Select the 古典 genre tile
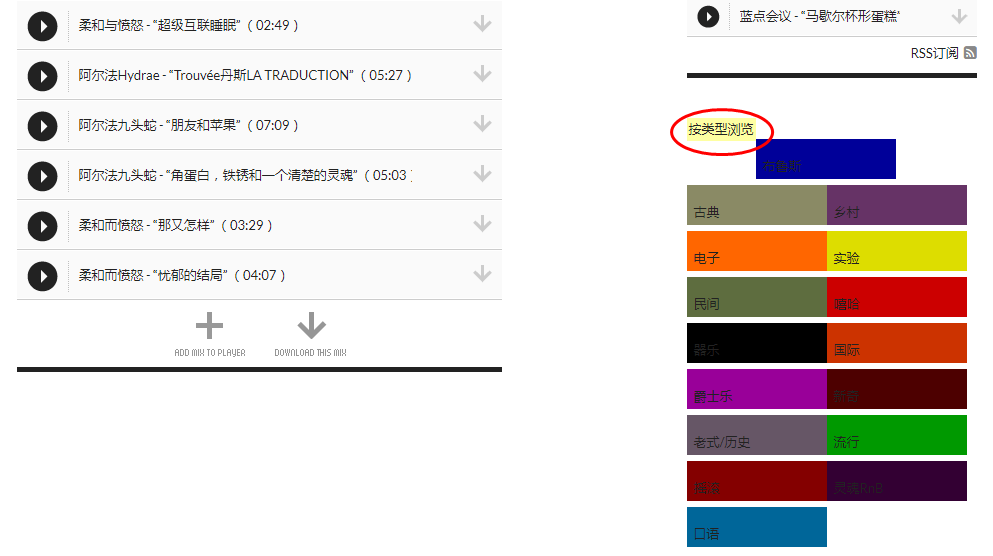Image resolution: width=993 pixels, height=556 pixels. pyautogui.click(x=757, y=205)
